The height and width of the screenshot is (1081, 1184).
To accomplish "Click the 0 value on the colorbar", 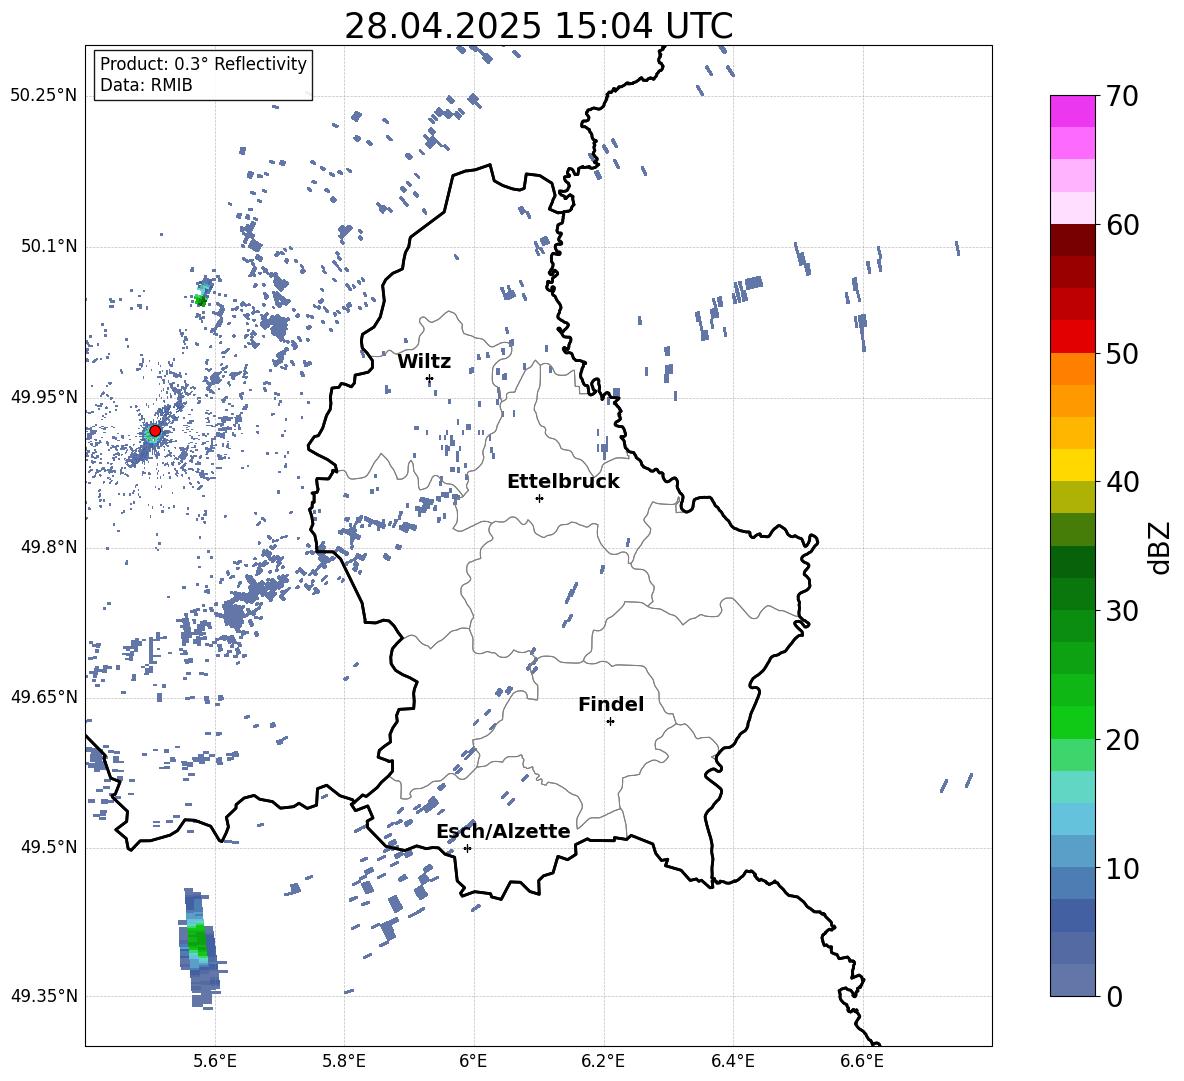I will 1114,996.
